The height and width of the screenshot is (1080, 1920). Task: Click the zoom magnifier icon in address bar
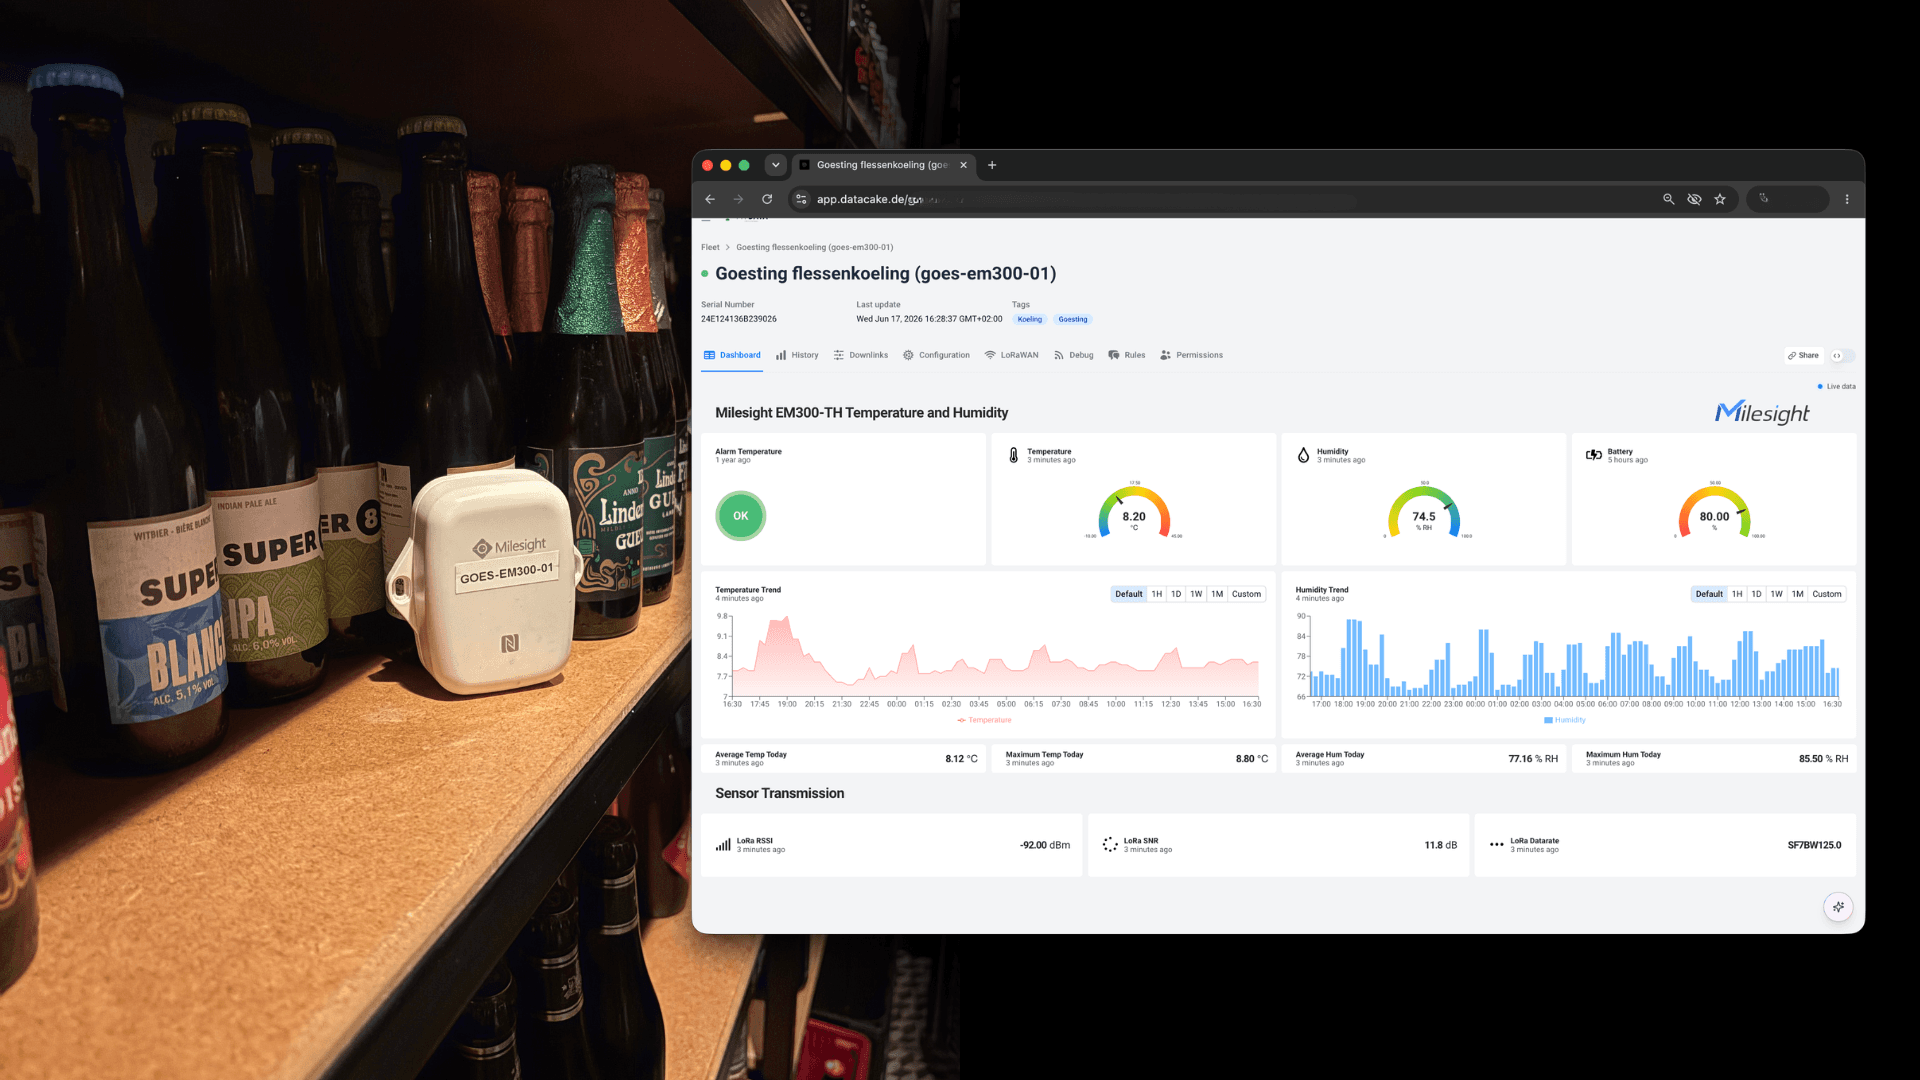[1668, 199]
